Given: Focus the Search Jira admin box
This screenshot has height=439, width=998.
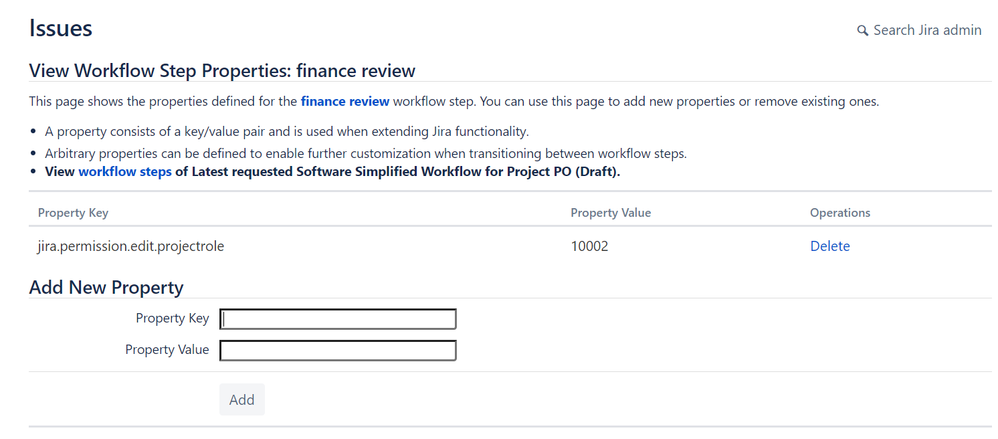Looking at the screenshot, I should click(x=927, y=30).
